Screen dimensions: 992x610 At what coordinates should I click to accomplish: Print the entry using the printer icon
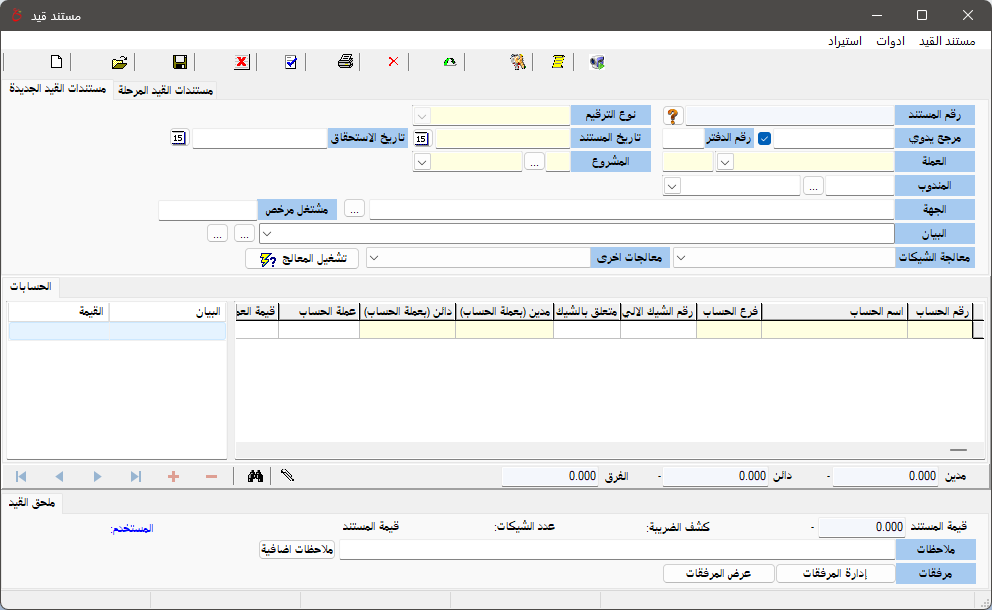[345, 62]
